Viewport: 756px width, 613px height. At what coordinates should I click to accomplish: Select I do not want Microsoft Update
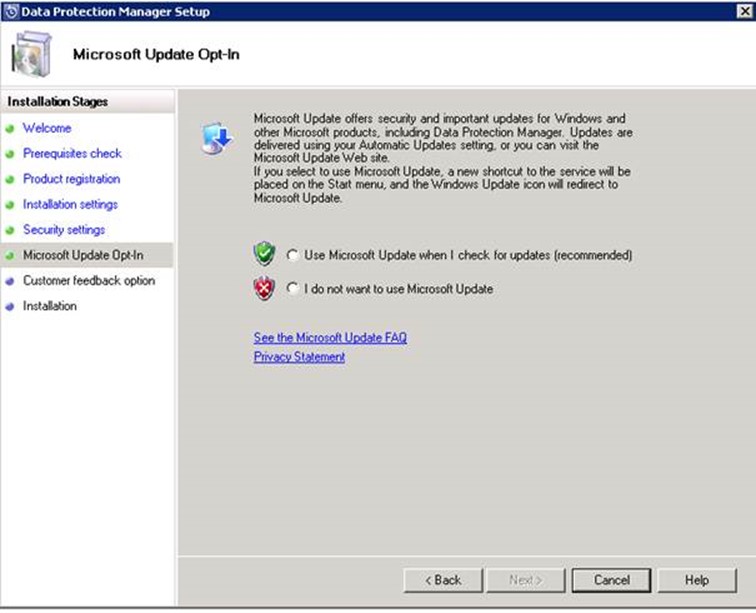[x=292, y=288]
